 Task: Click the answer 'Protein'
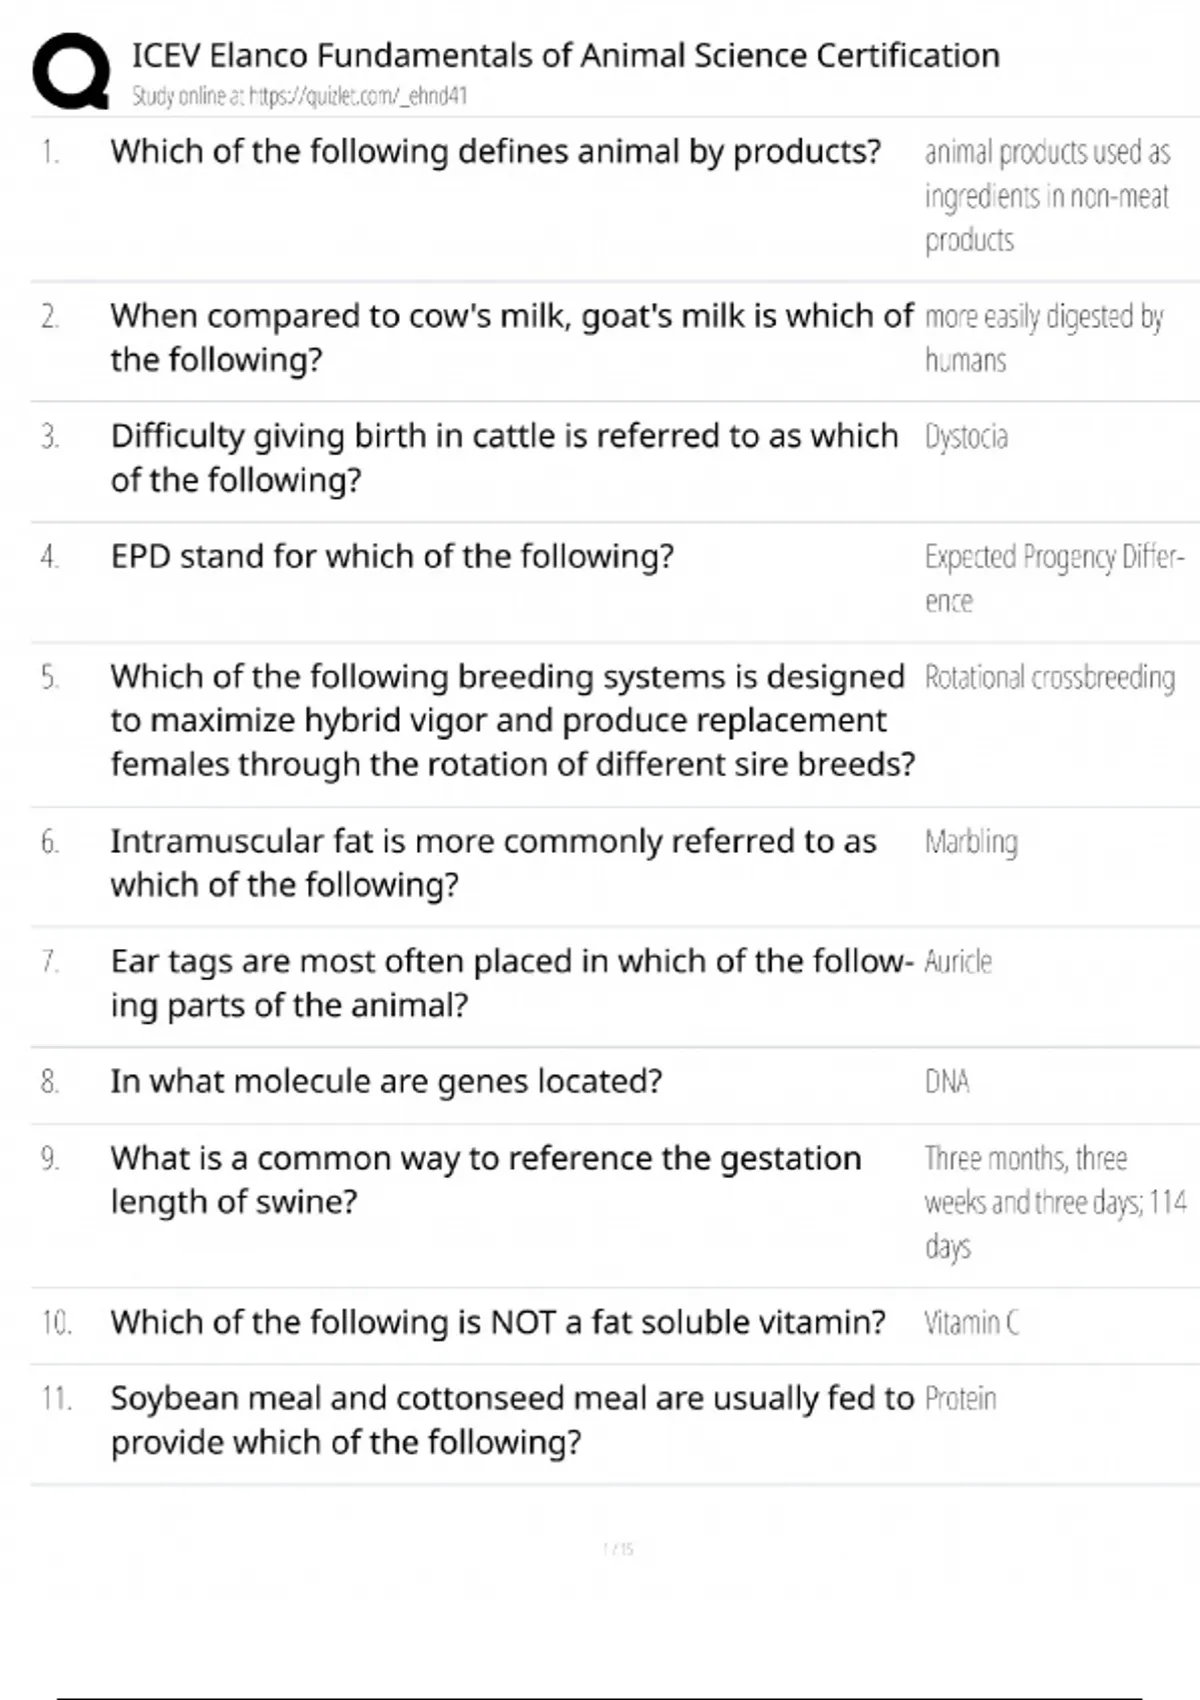(x=960, y=1399)
